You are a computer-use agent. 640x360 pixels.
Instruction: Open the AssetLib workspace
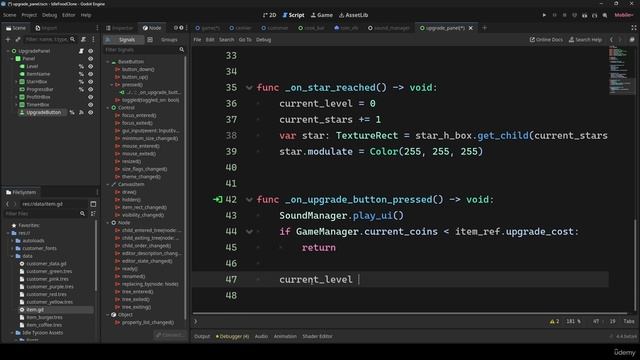coord(353,15)
